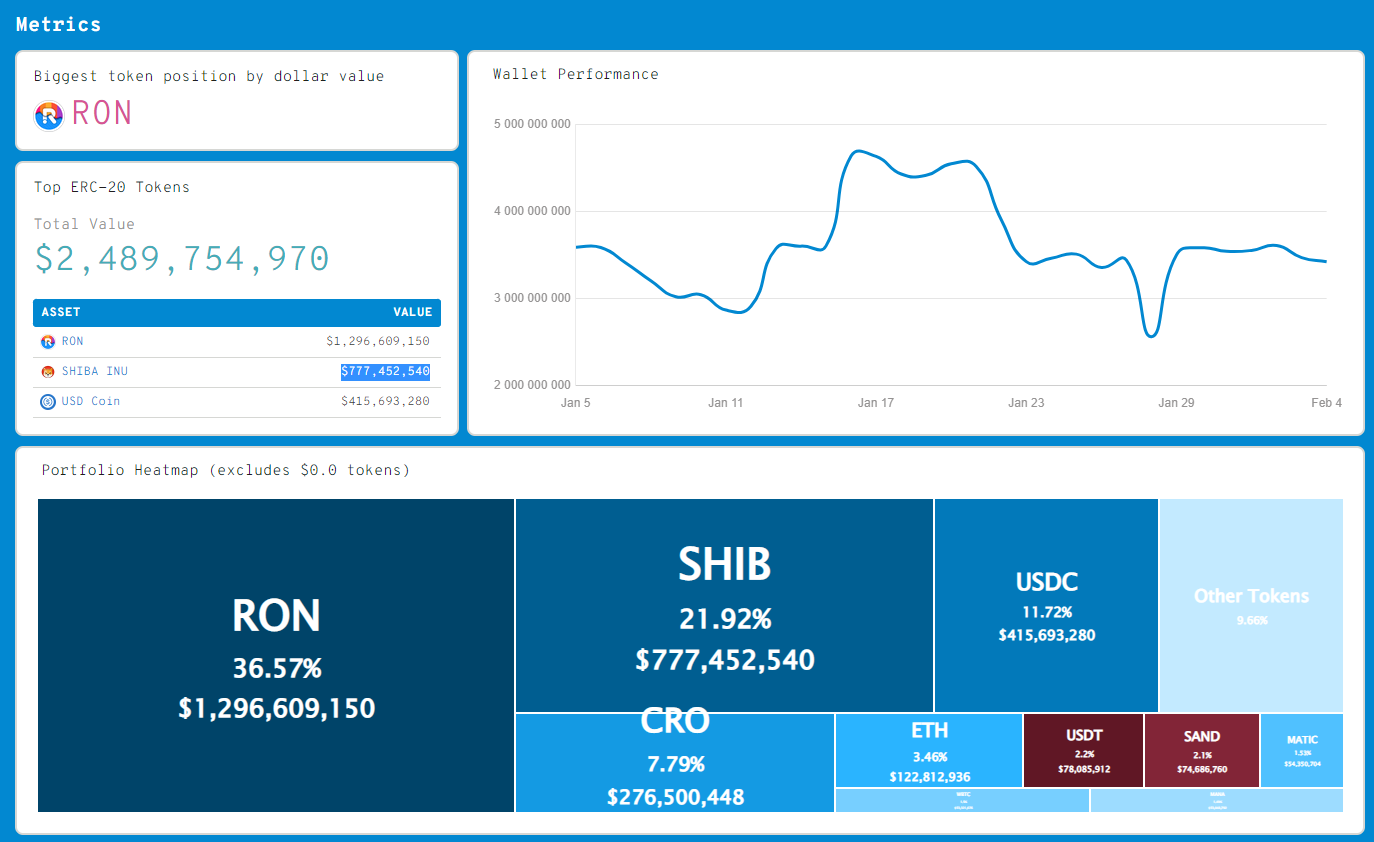This screenshot has height=842, width=1374.
Task: Select the SHIB tile in the heatmap
Action: [725, 606]
